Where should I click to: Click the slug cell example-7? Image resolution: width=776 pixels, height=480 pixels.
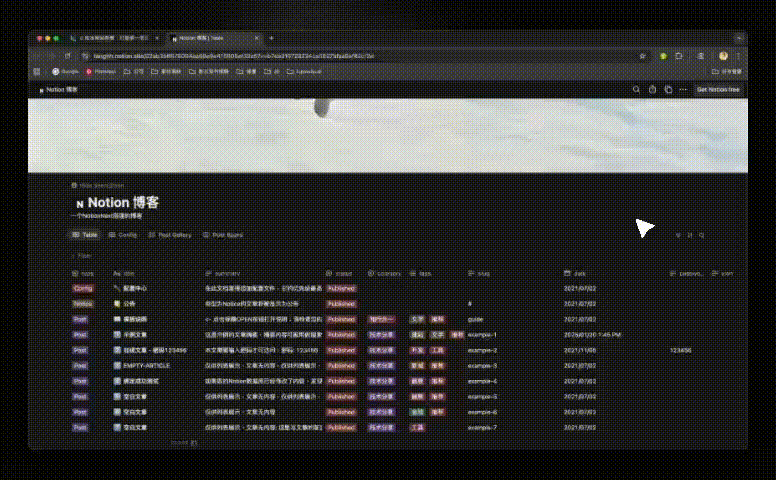coord(482,428)
